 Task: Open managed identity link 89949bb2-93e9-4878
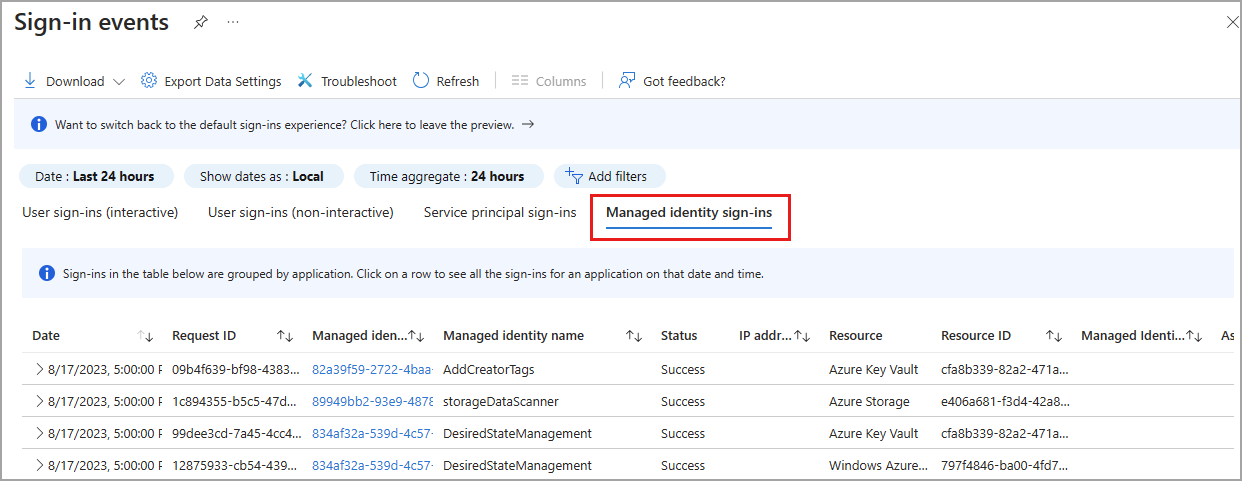[x=372, y=402]
